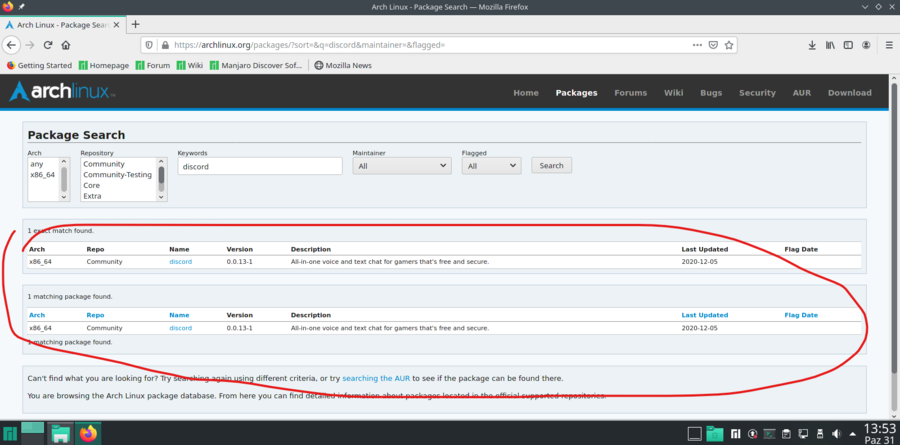Open Packages in Arch navigation bar
Viewport: 900px width, 445px height.
click(576, 92)
